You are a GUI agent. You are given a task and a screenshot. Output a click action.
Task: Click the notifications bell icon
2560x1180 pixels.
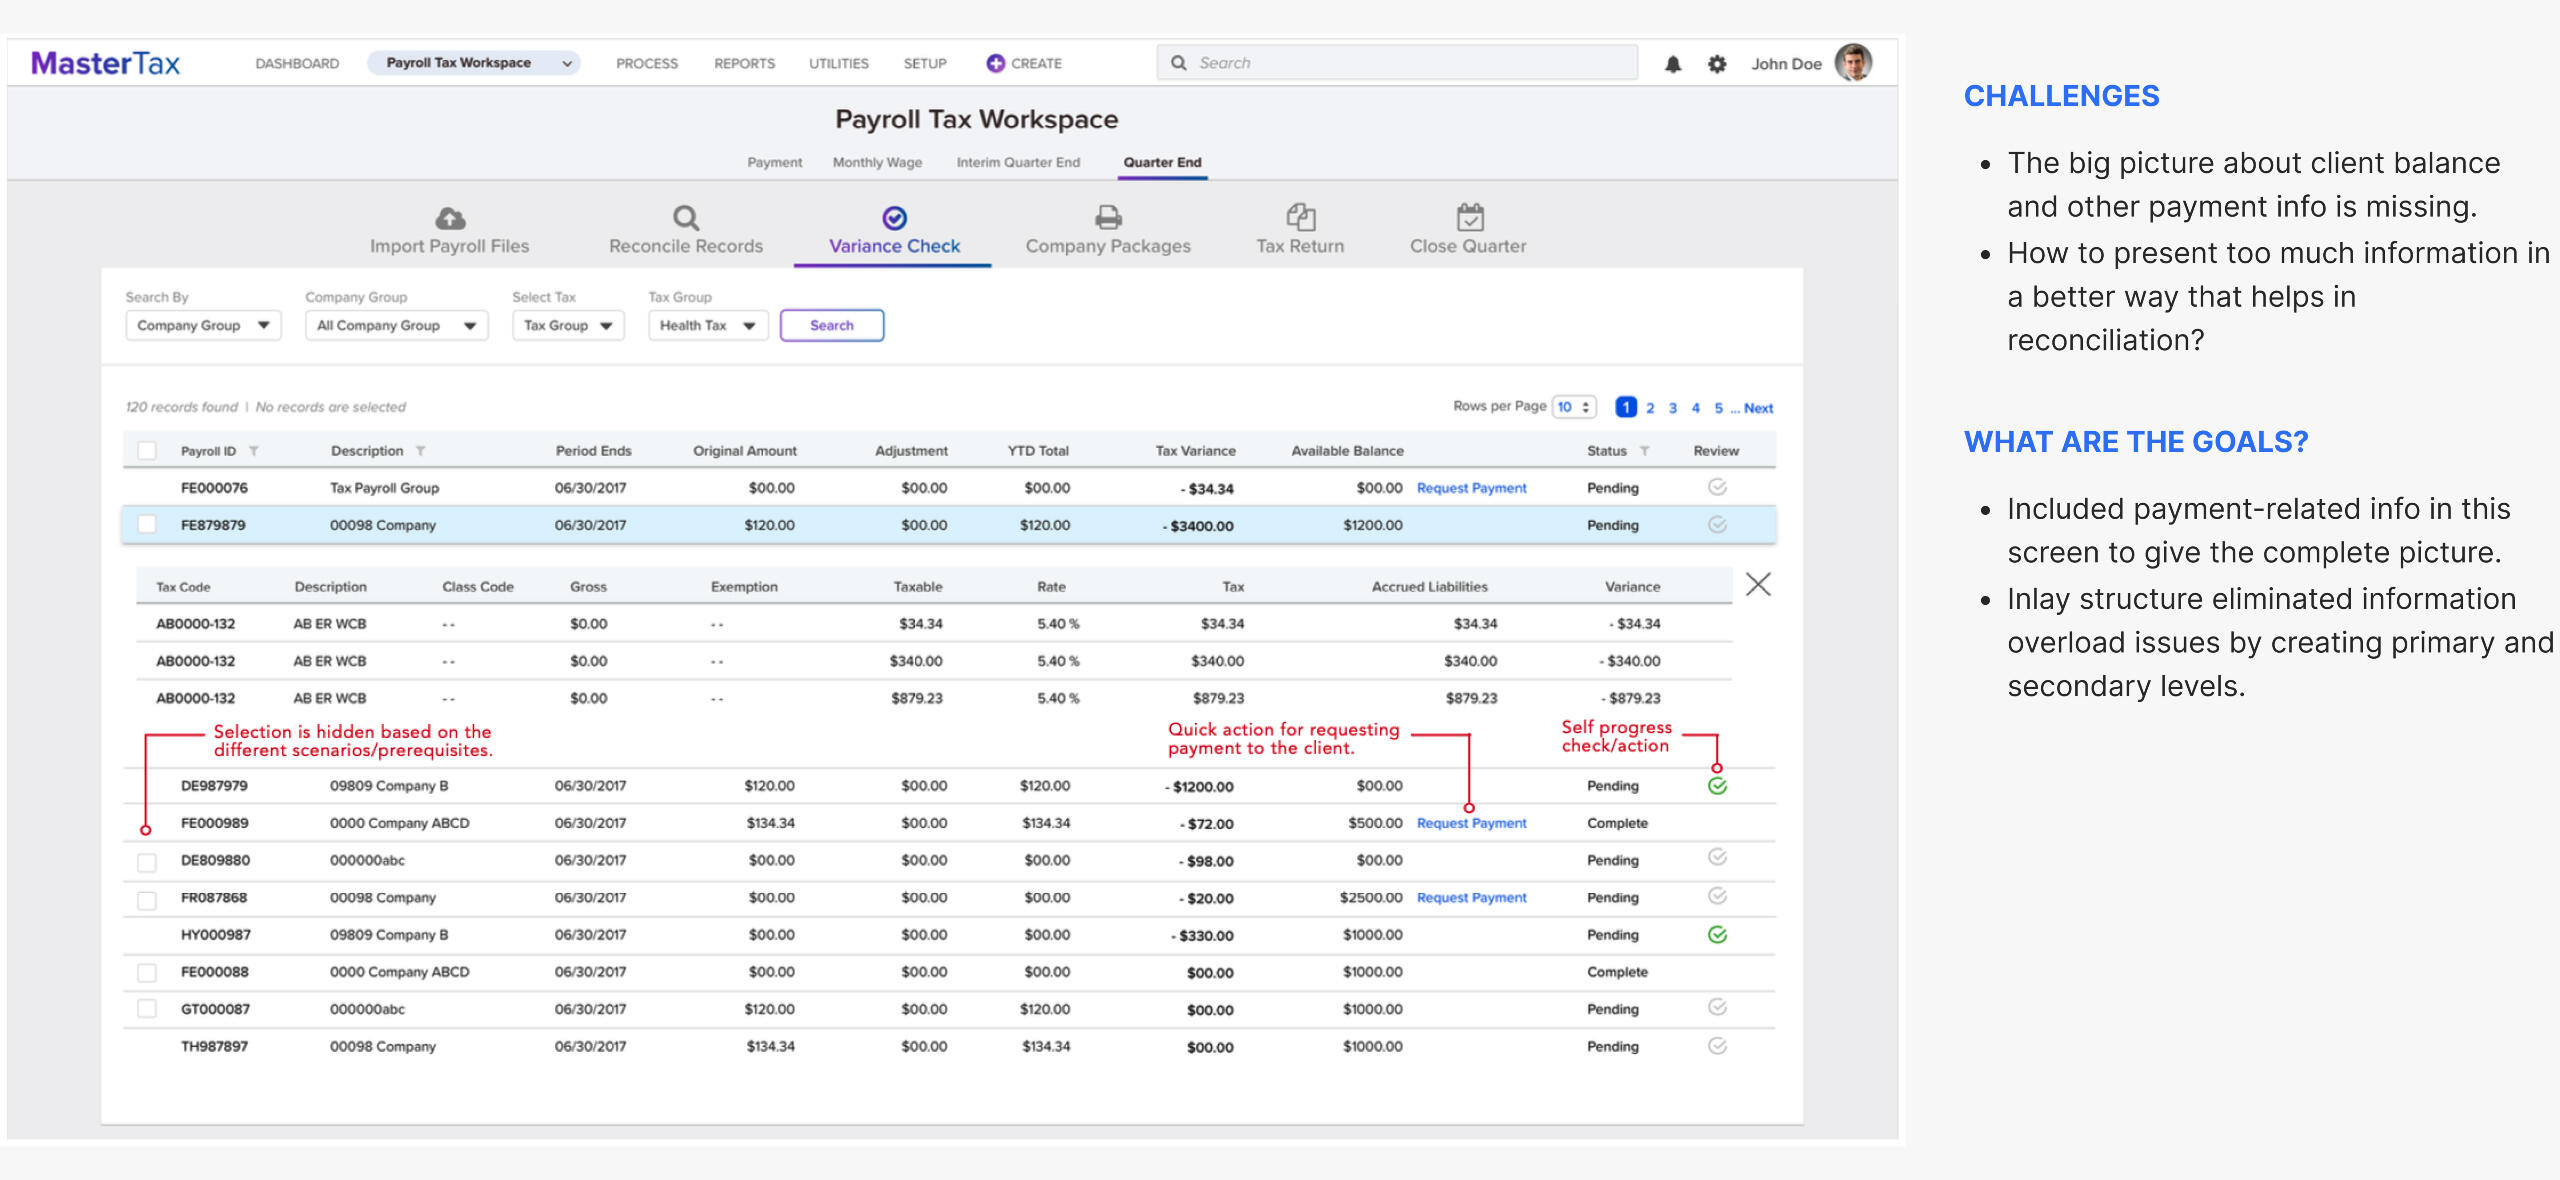pos(1672,64)
